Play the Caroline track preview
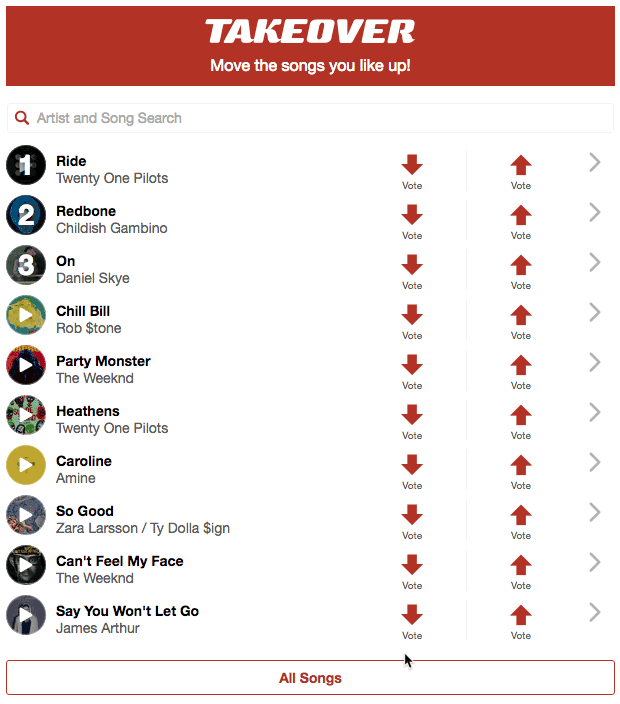620x704 pixels. (26, 465)
